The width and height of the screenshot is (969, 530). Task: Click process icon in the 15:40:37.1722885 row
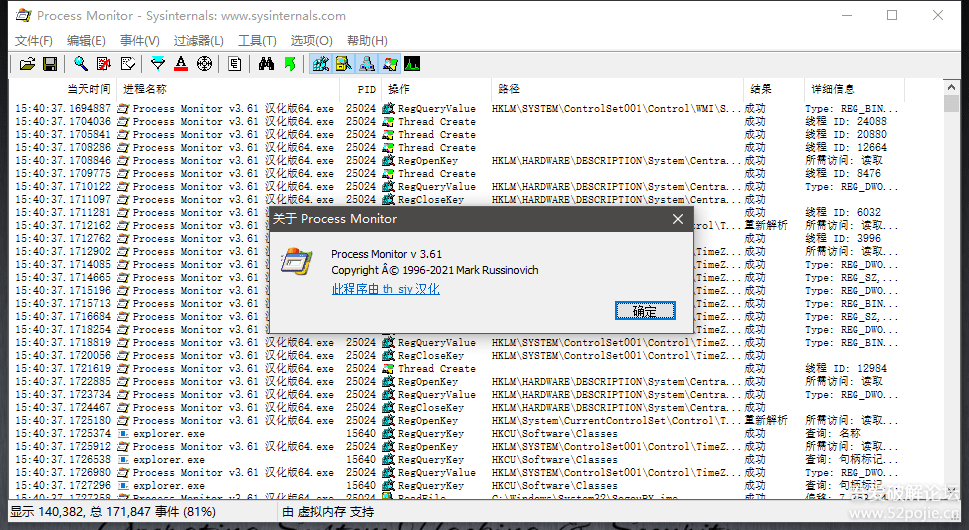(x=123, y=382)
